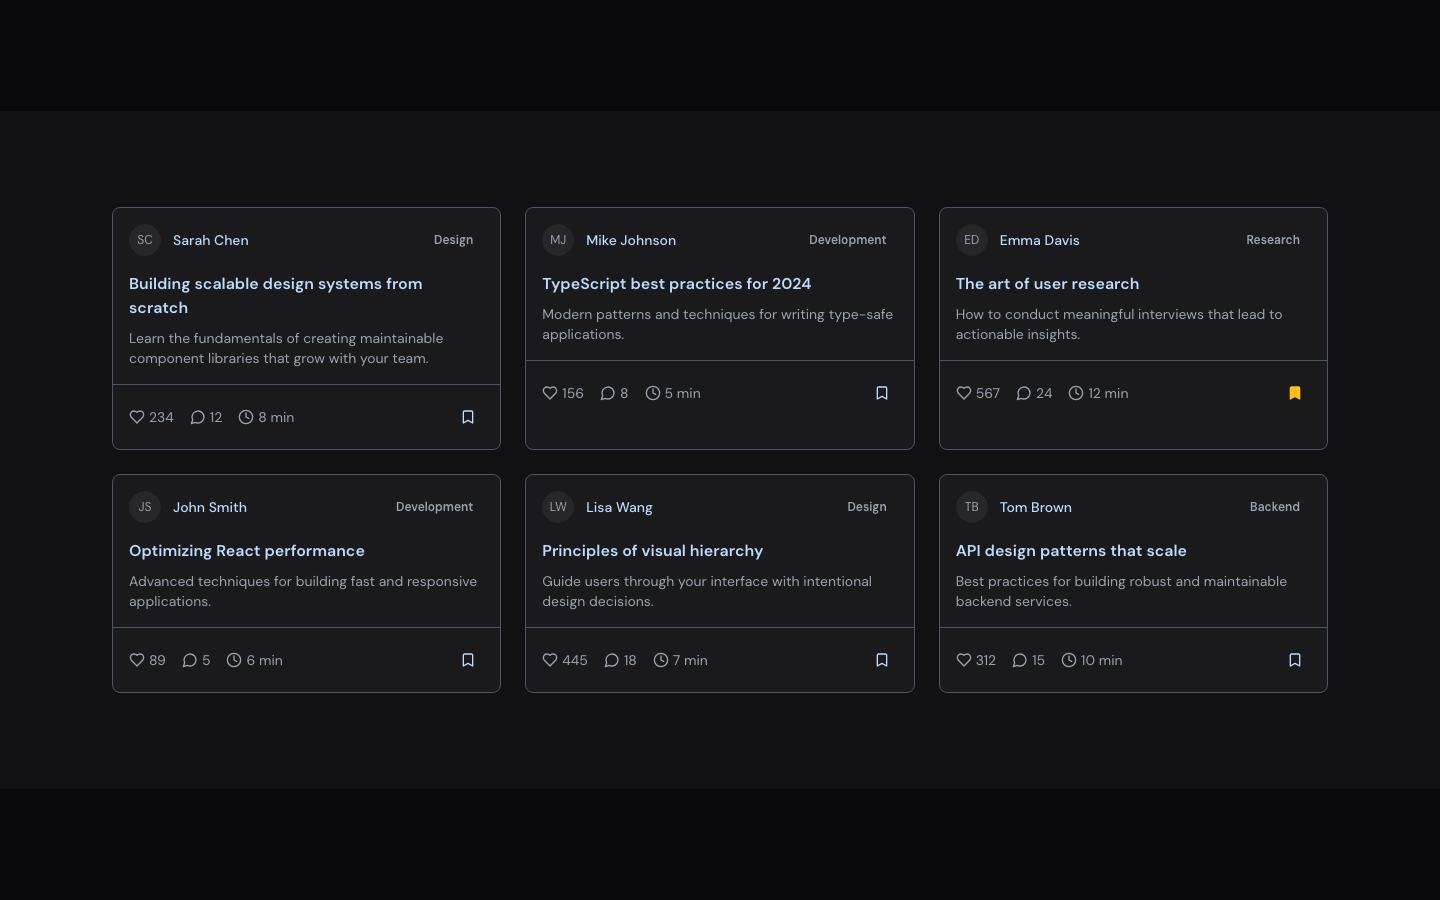Click the comment bubble on Emma Davis's article
Viewport: 1440px width, 900px height.
click(1024, 393)
